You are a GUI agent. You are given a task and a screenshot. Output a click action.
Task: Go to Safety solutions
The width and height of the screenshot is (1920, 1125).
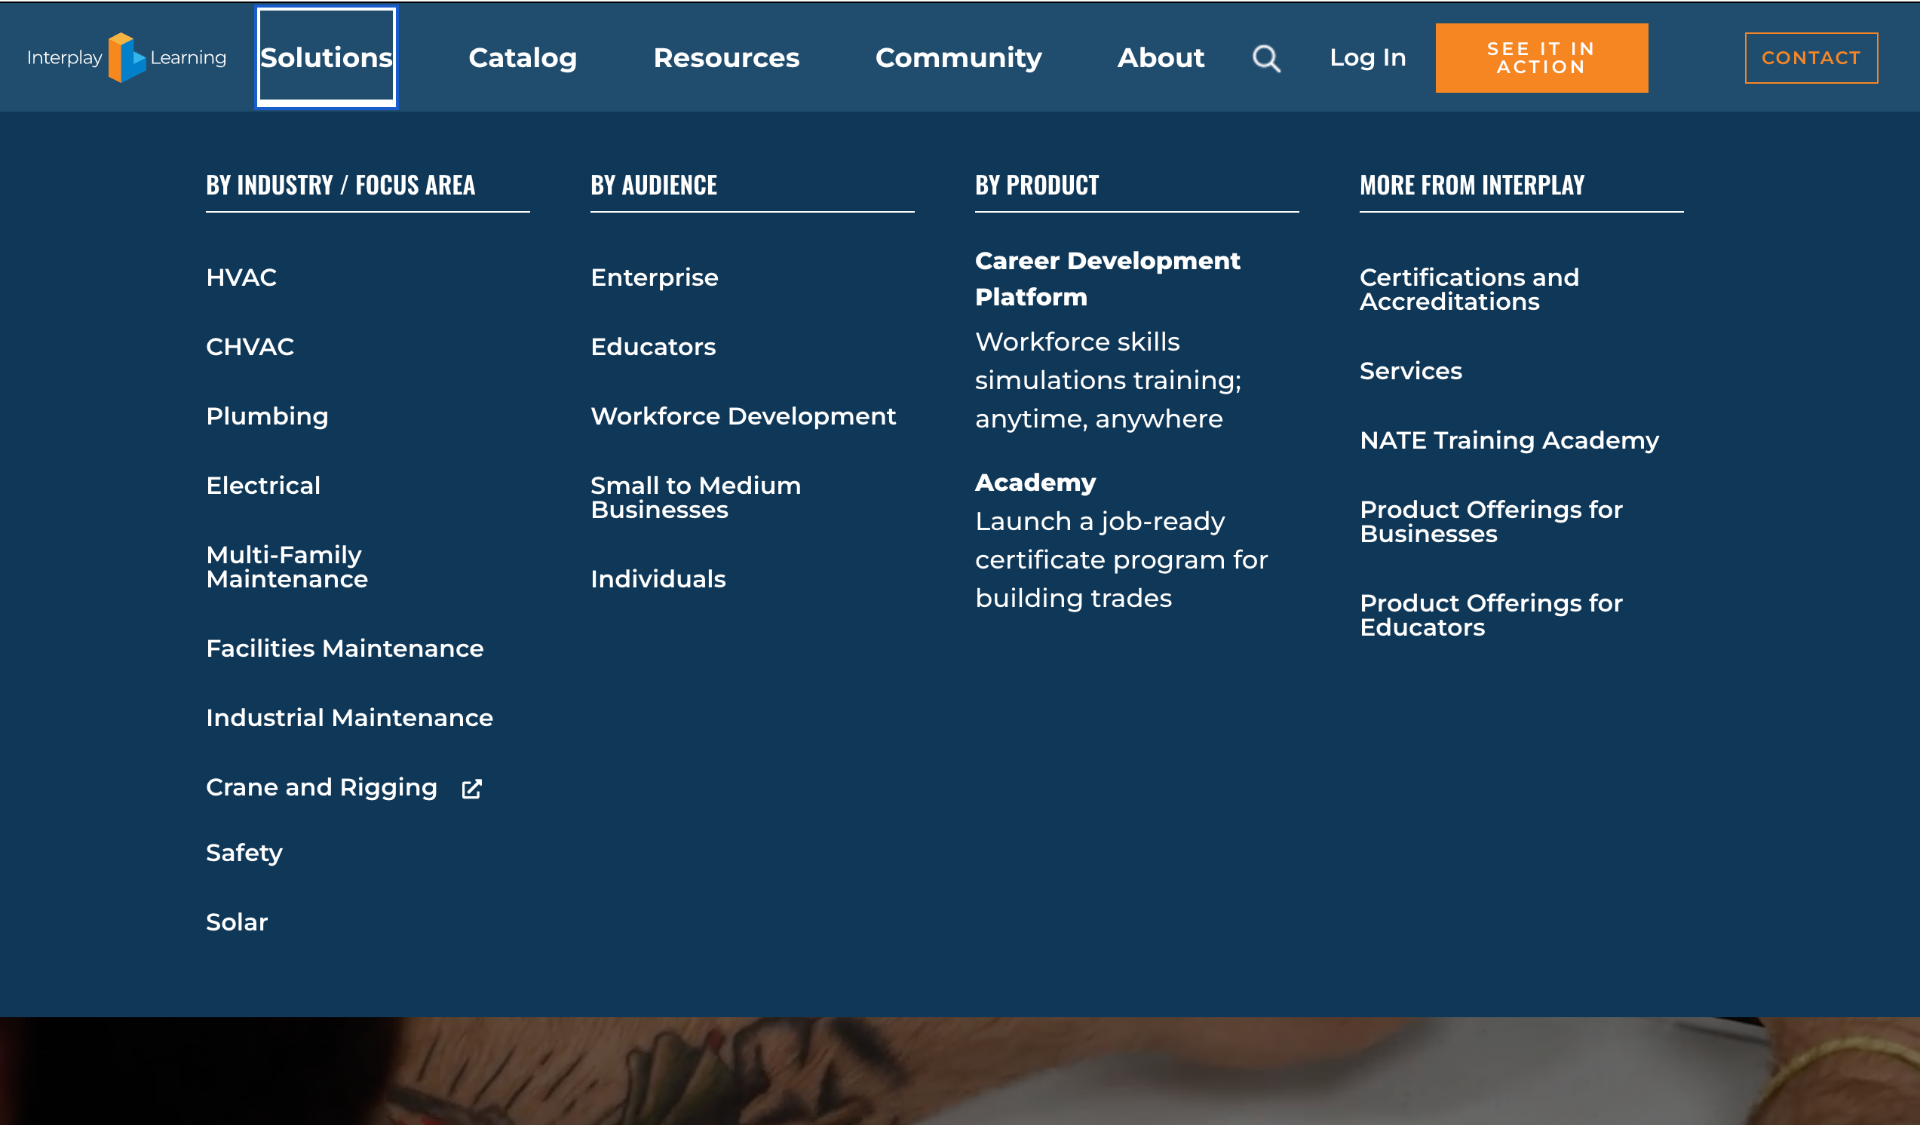(244, 853)
